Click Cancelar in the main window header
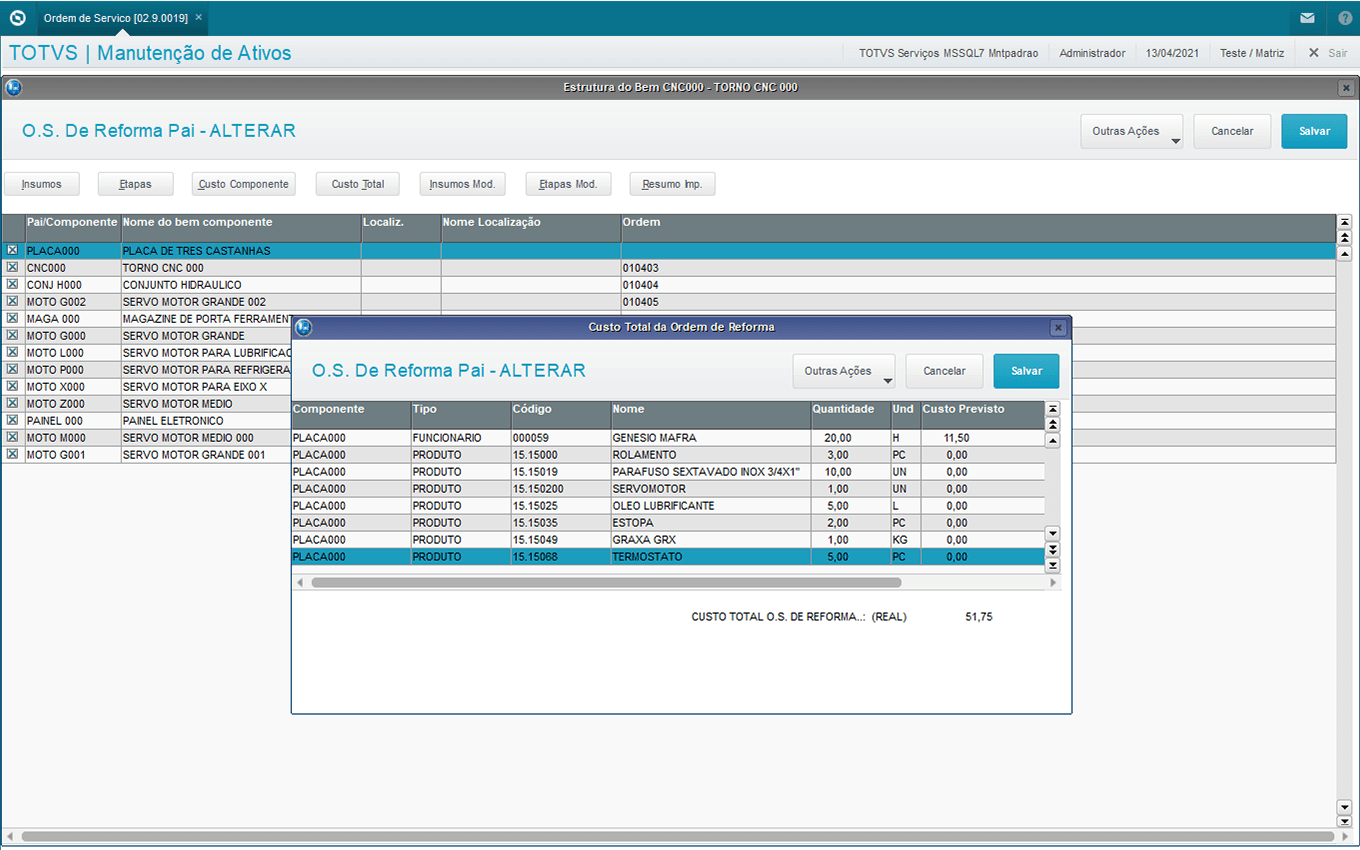Screen dimensions: 1360x850 (1232, 131)
